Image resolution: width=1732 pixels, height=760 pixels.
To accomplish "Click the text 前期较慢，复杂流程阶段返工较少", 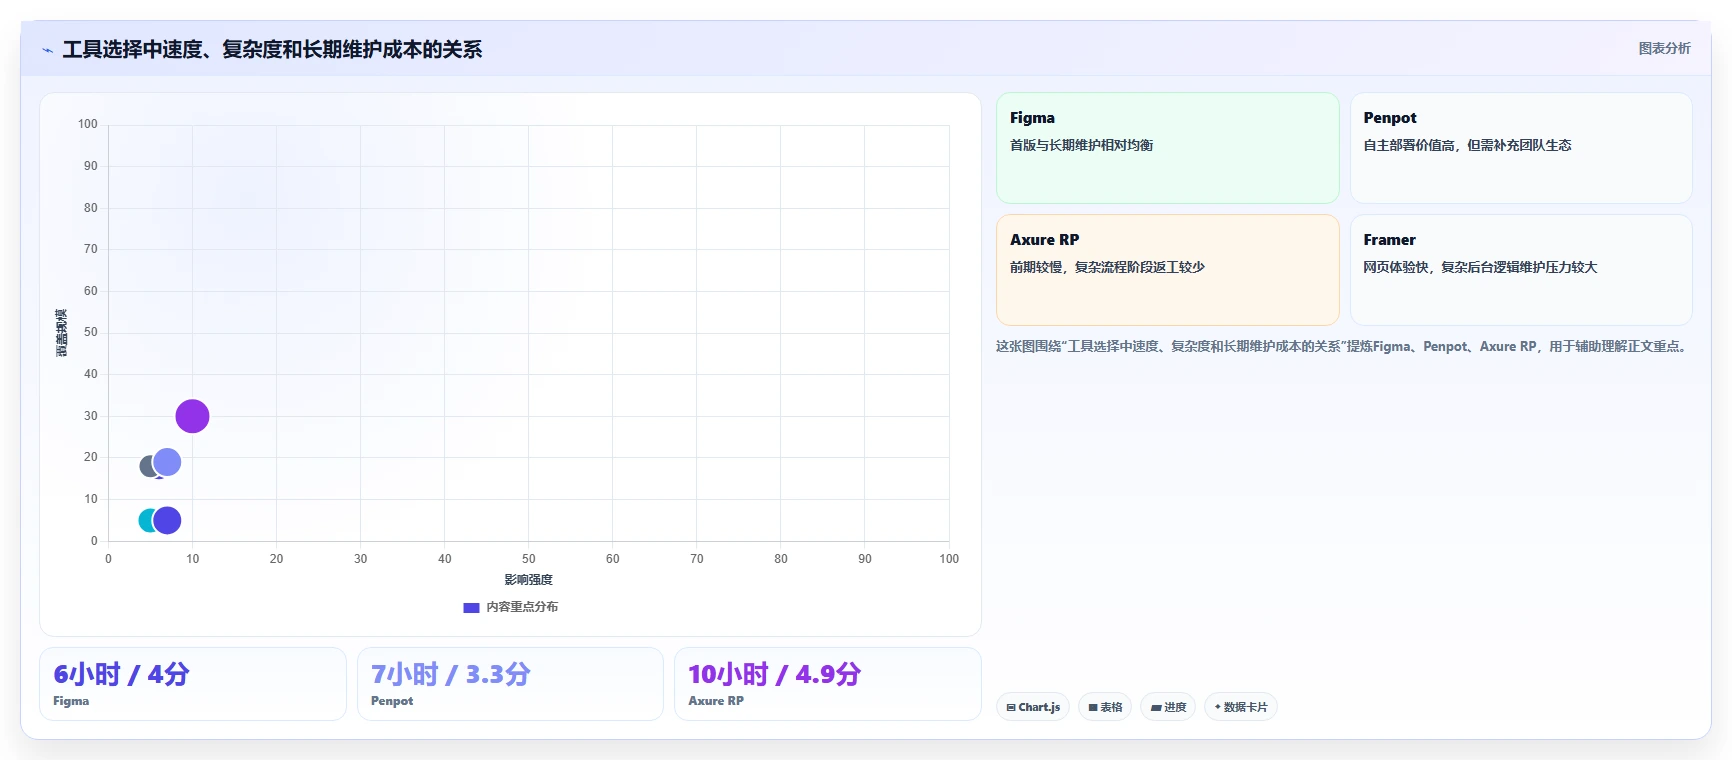I will (x=1107, y=267).
